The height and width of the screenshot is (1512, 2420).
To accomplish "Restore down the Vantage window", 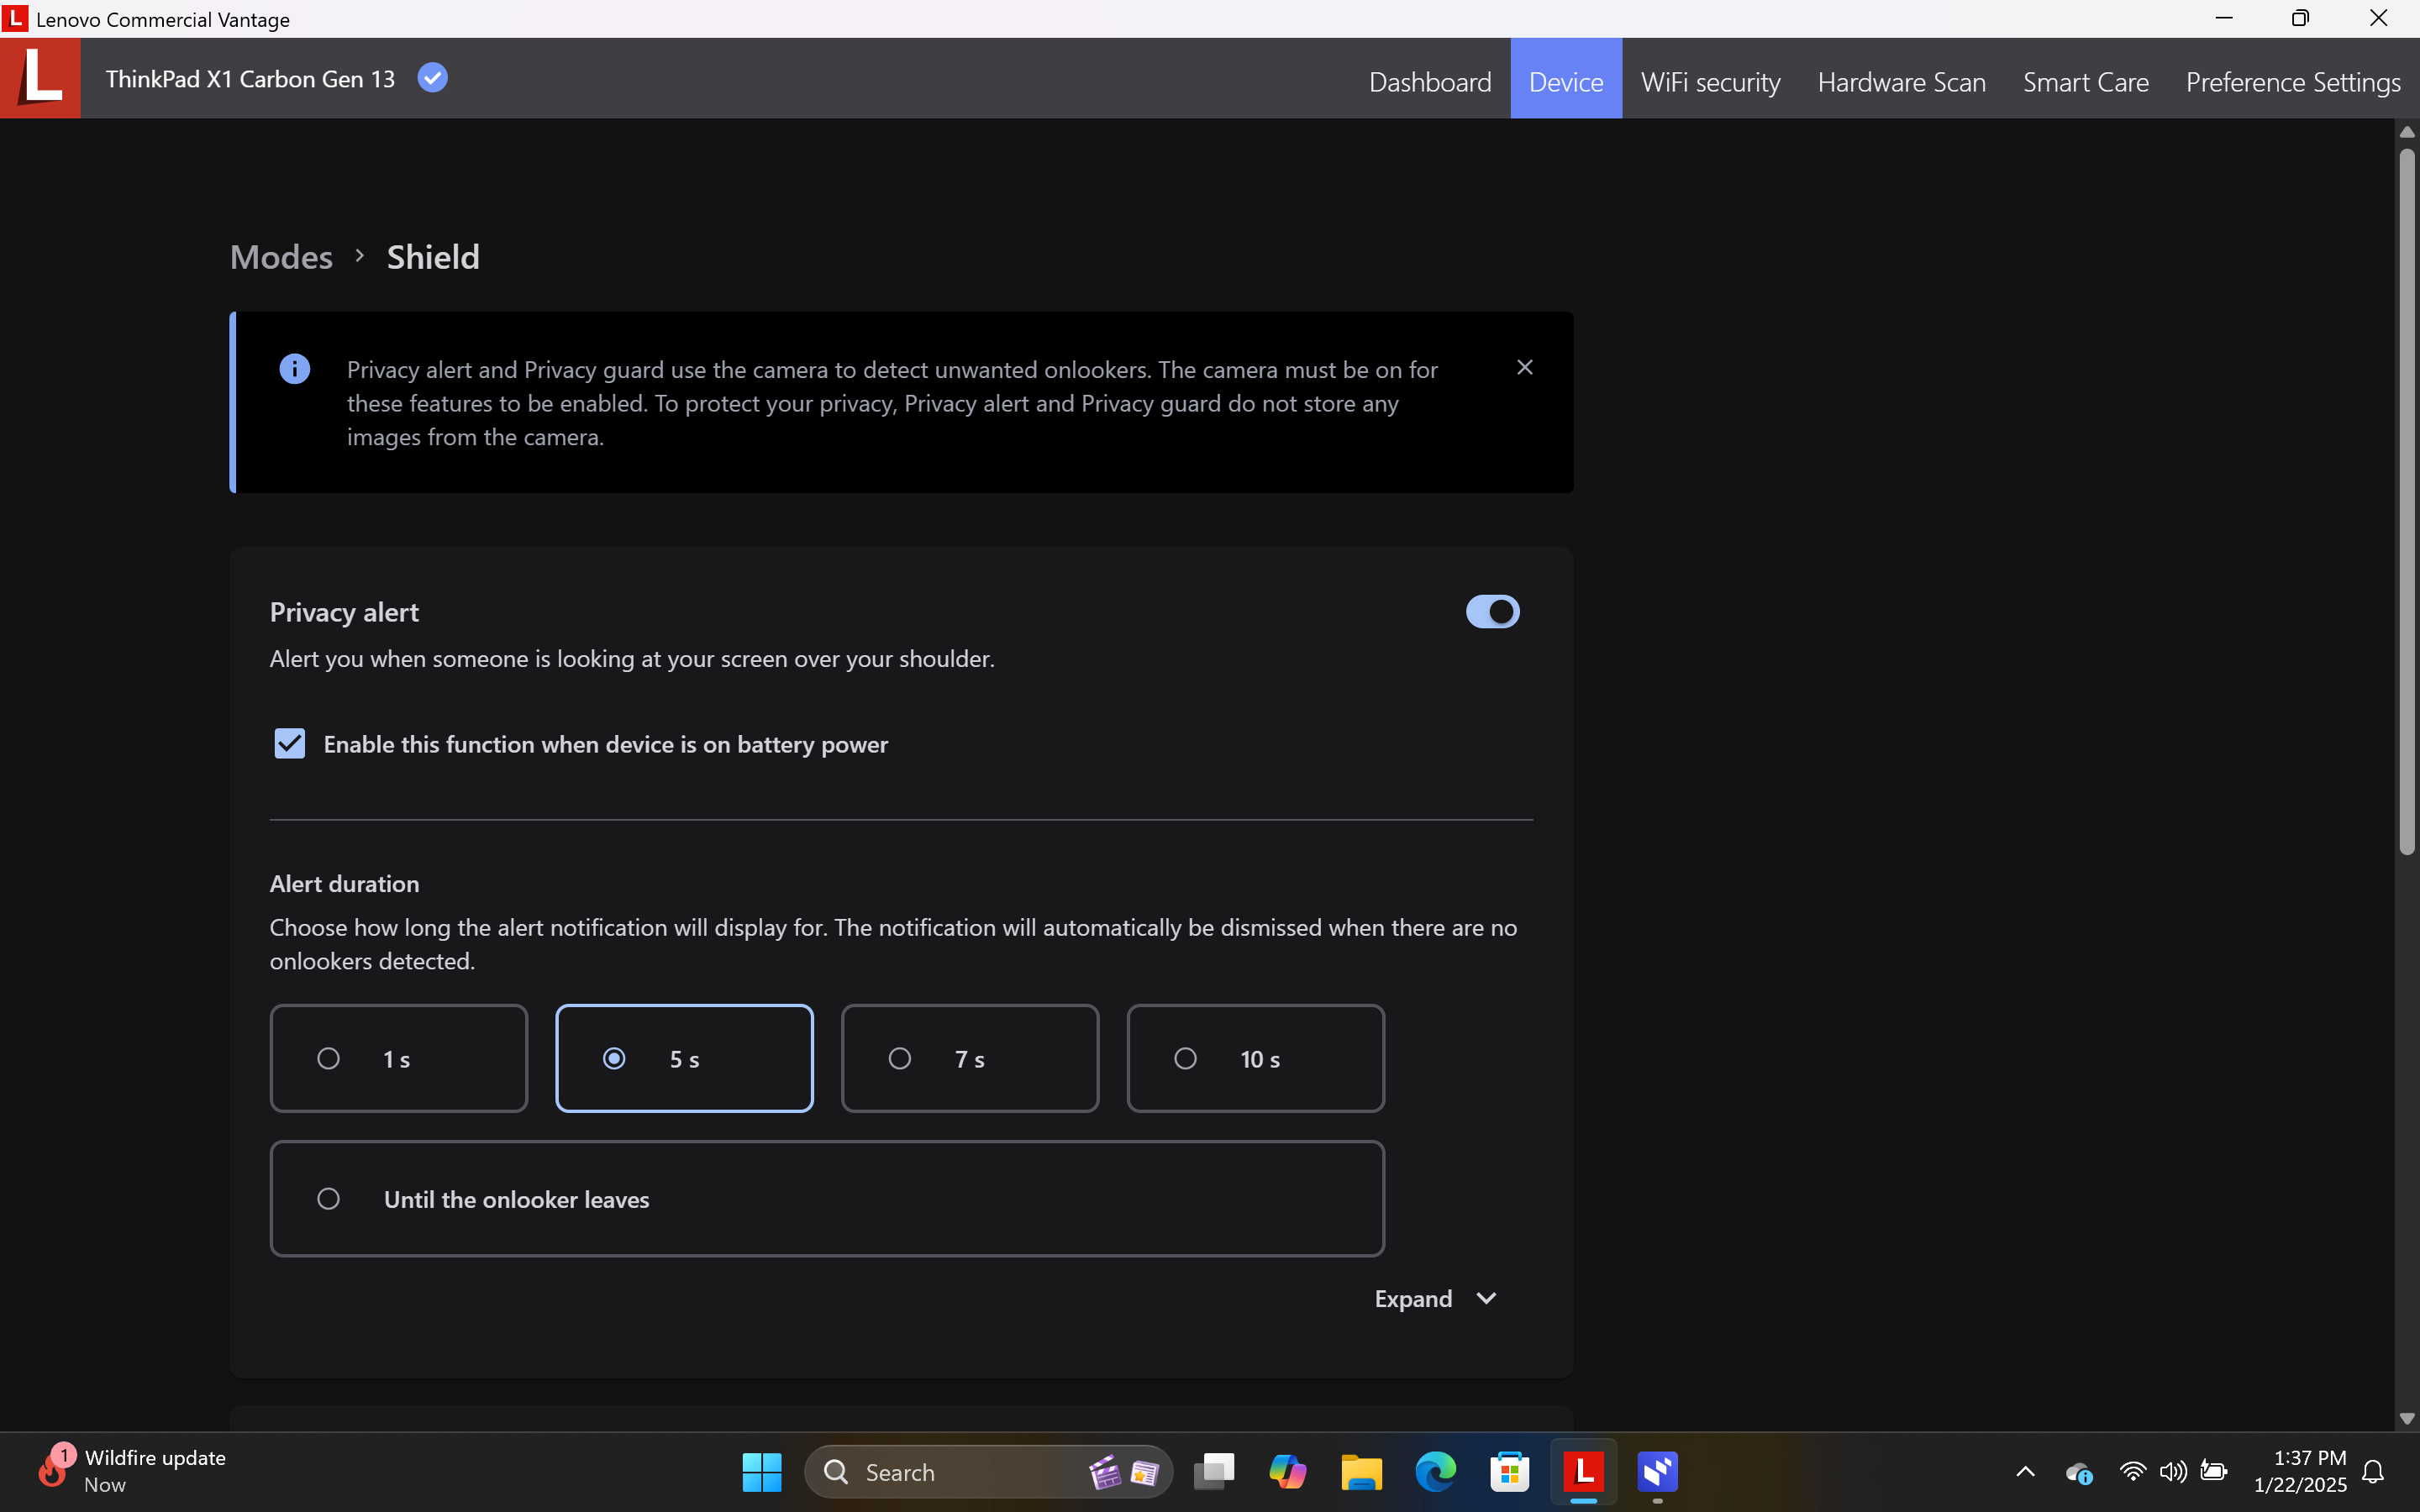I will (2301, 18).
